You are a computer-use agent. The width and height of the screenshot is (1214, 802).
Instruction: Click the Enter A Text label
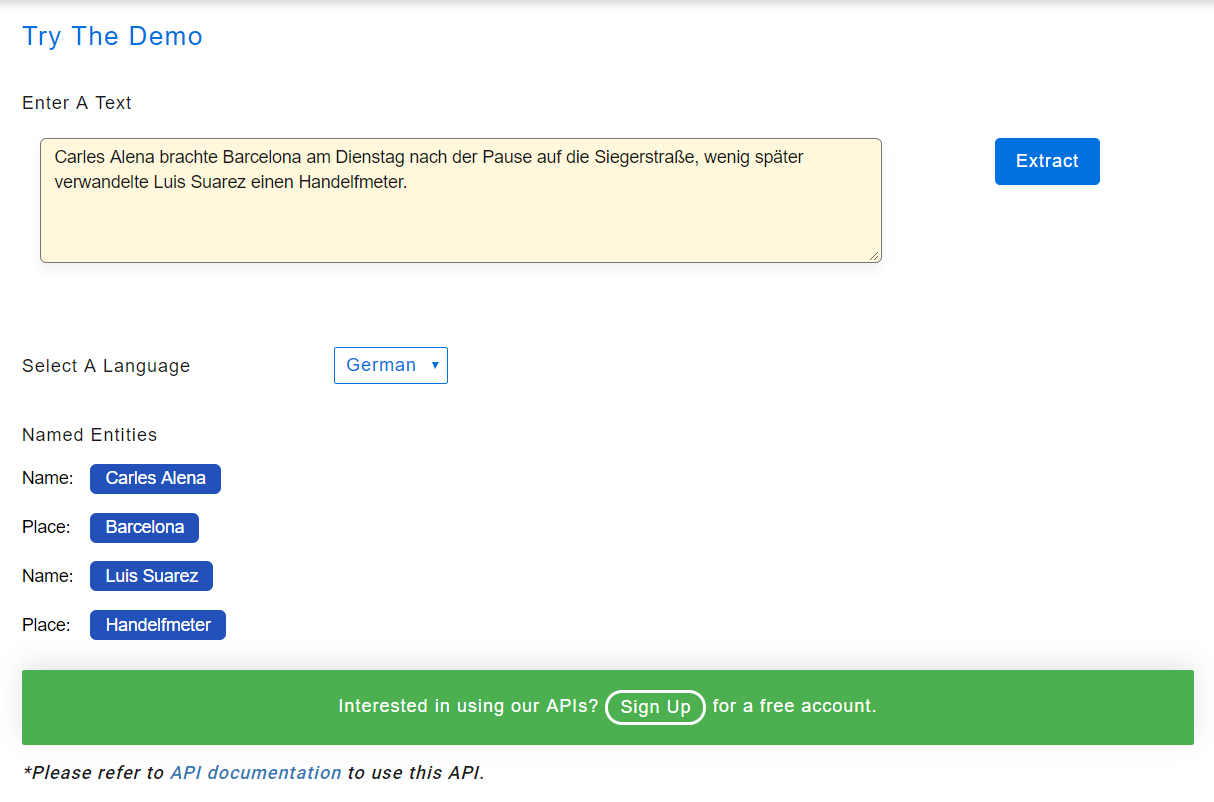tap(76, 102)
